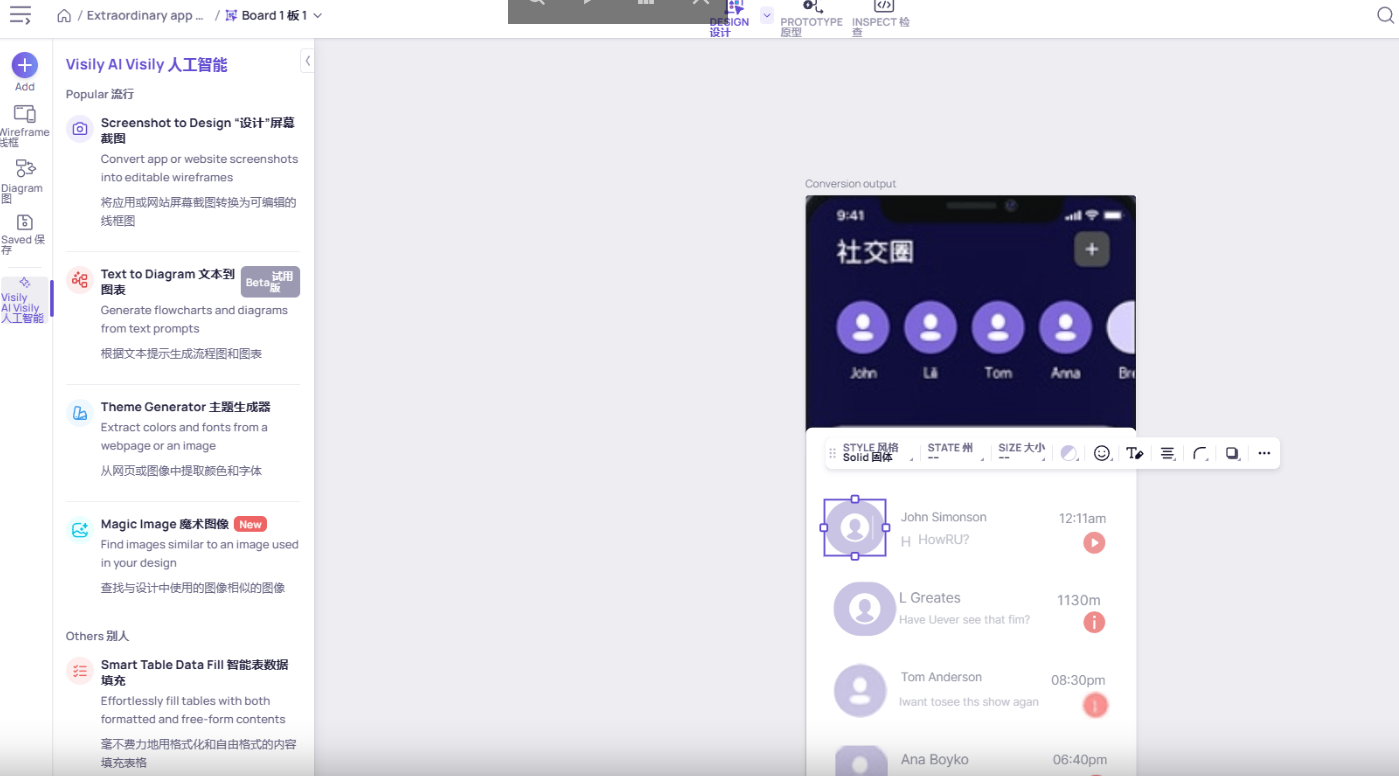Open the alignment options in floating toolbar

click(1167, 453)
